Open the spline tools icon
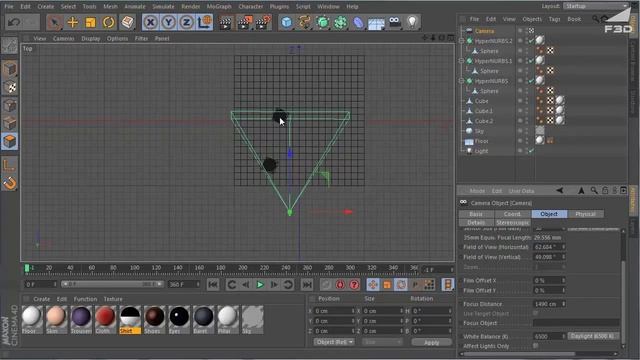 (304, 22)
